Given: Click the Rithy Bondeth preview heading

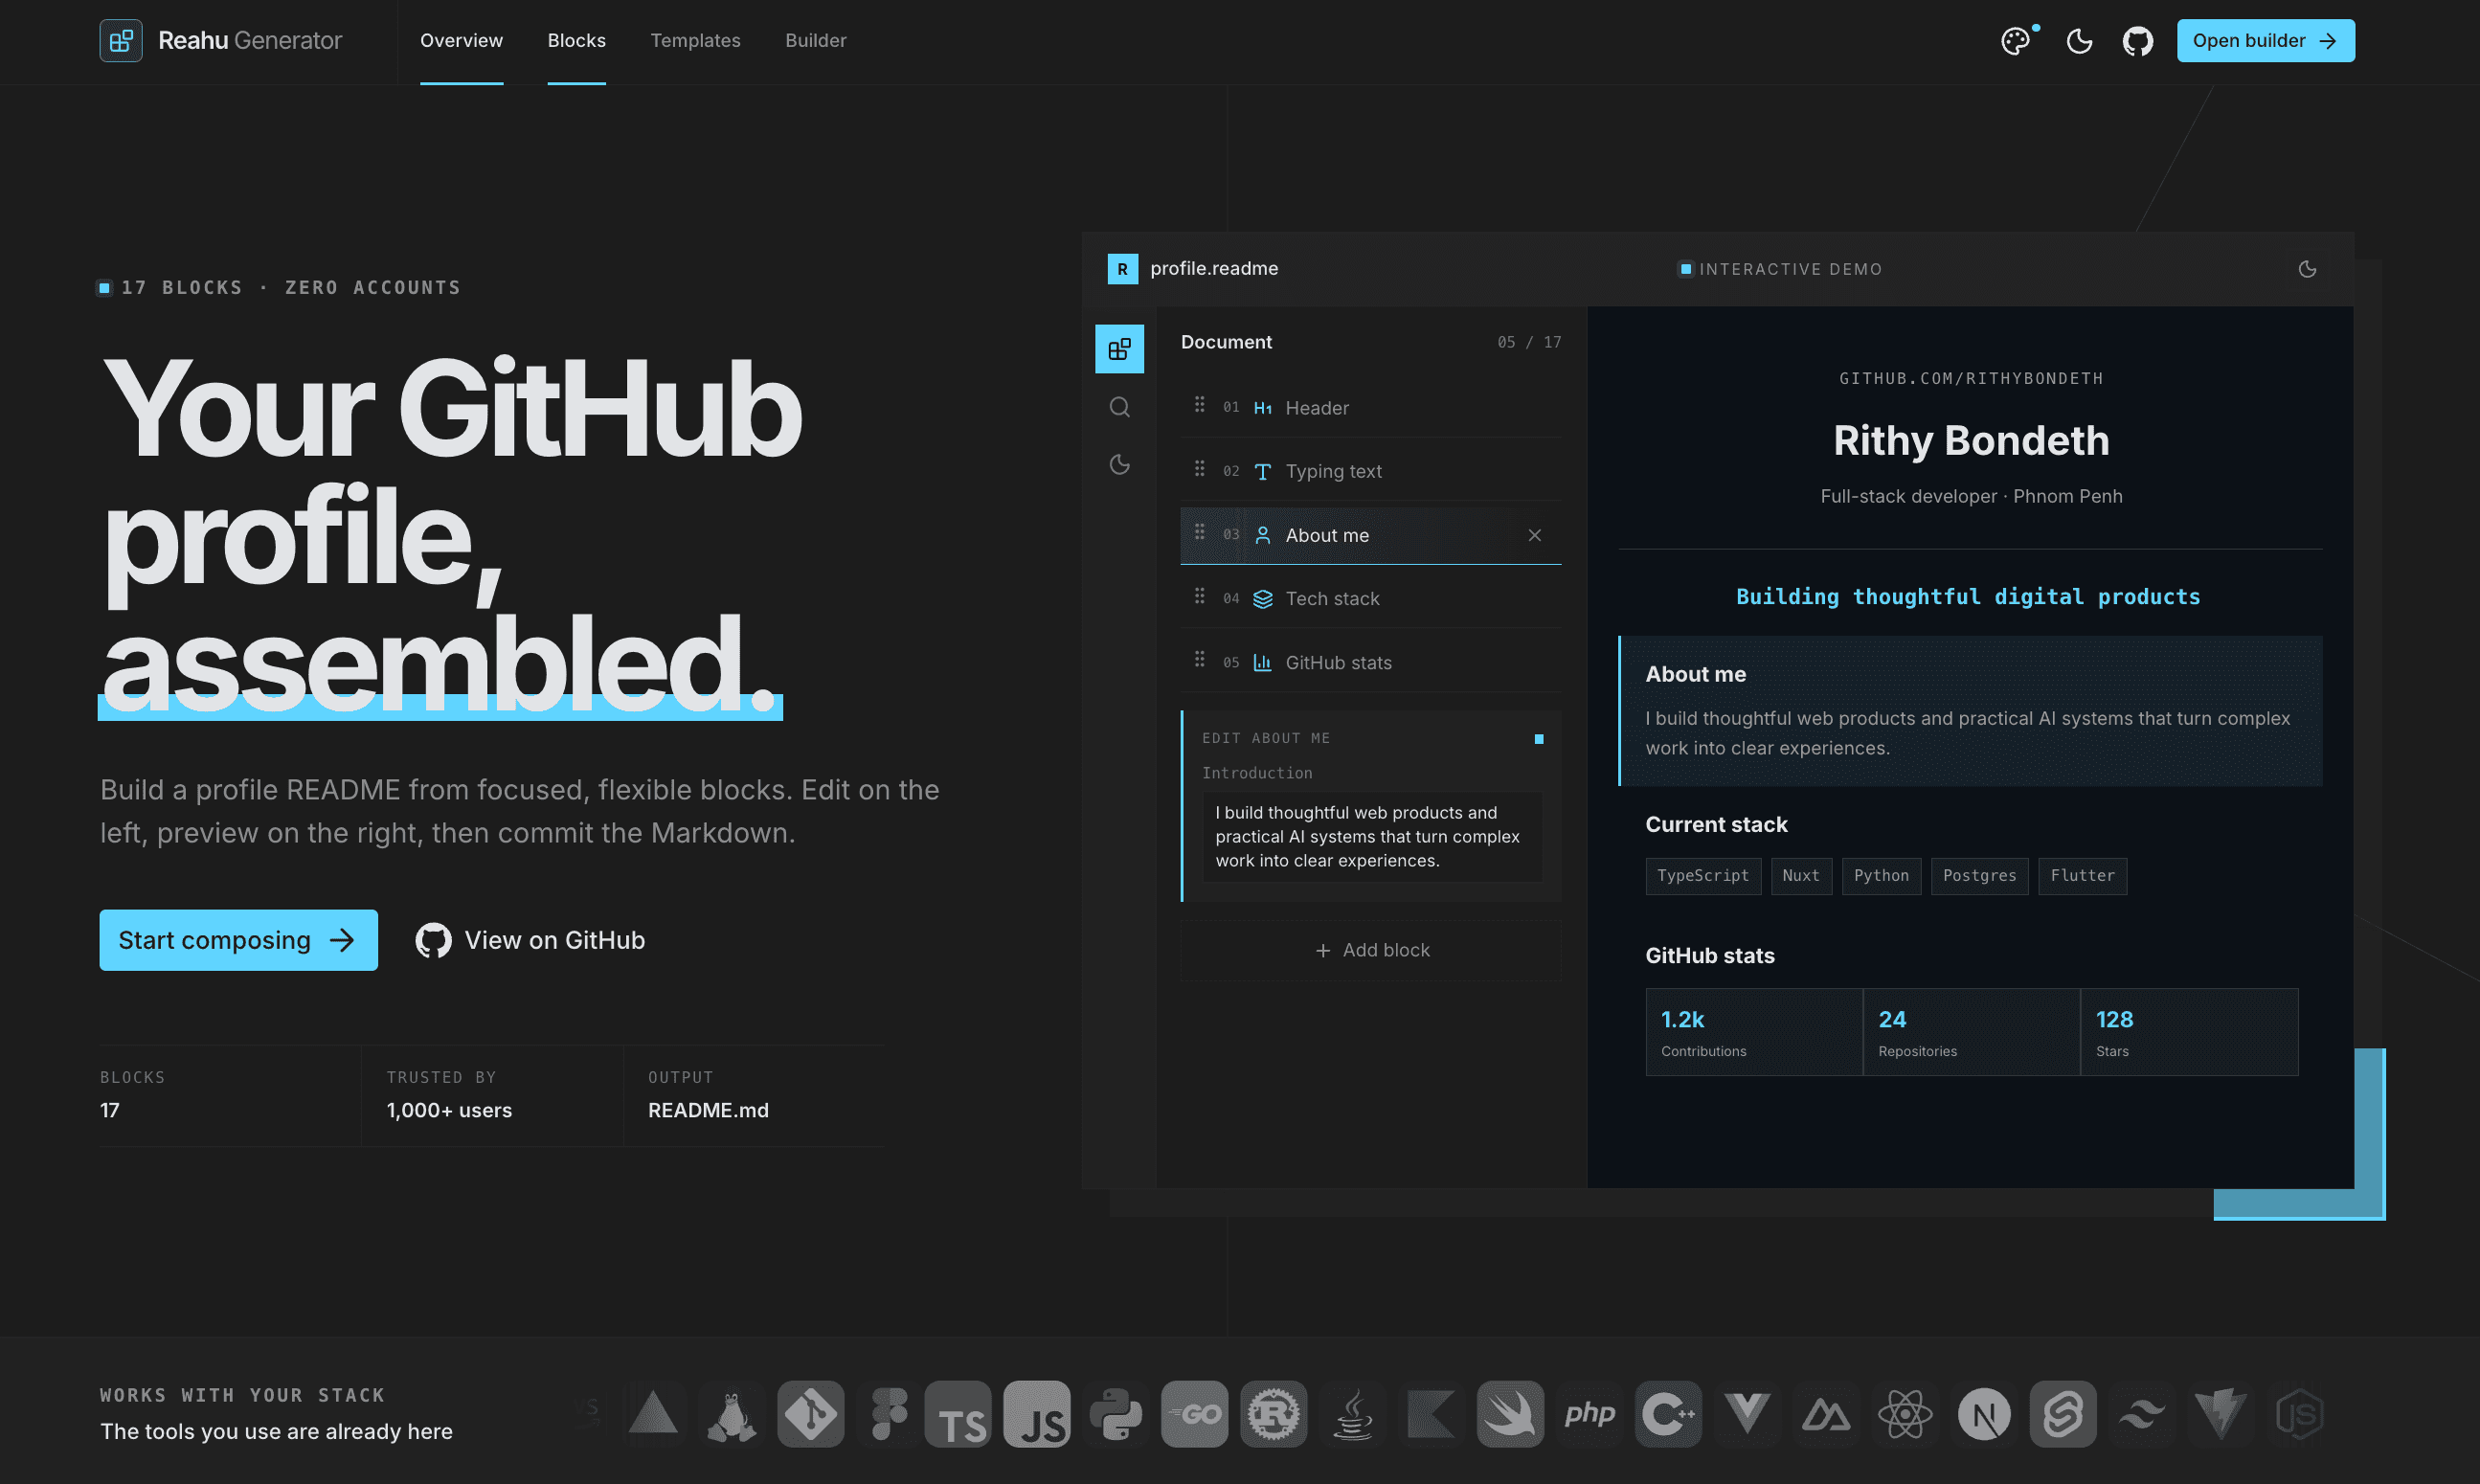Looking at the screenshot, I should pos(1971,441).
